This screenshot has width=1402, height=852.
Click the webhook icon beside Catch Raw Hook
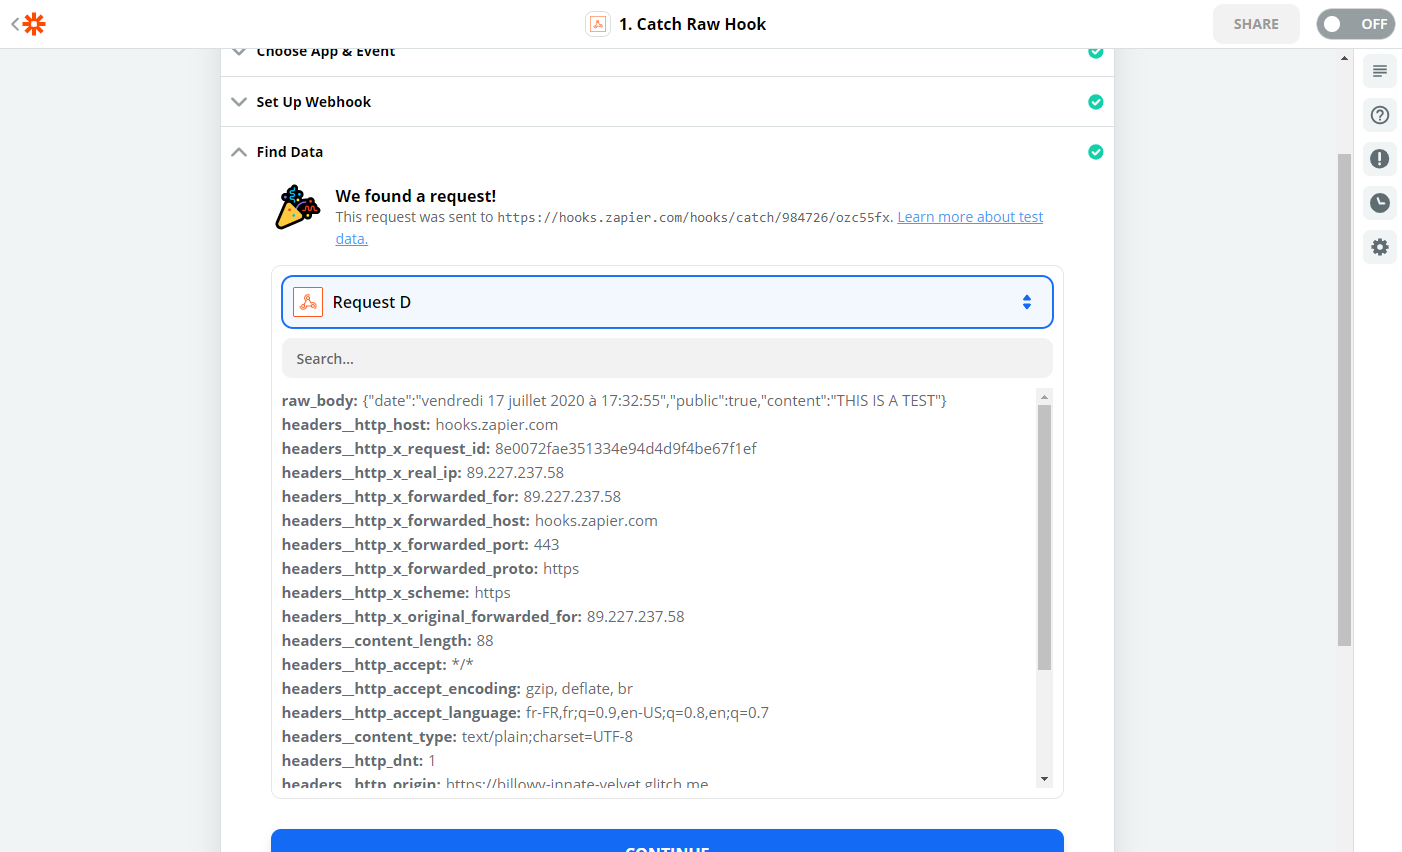pos(597,23)
